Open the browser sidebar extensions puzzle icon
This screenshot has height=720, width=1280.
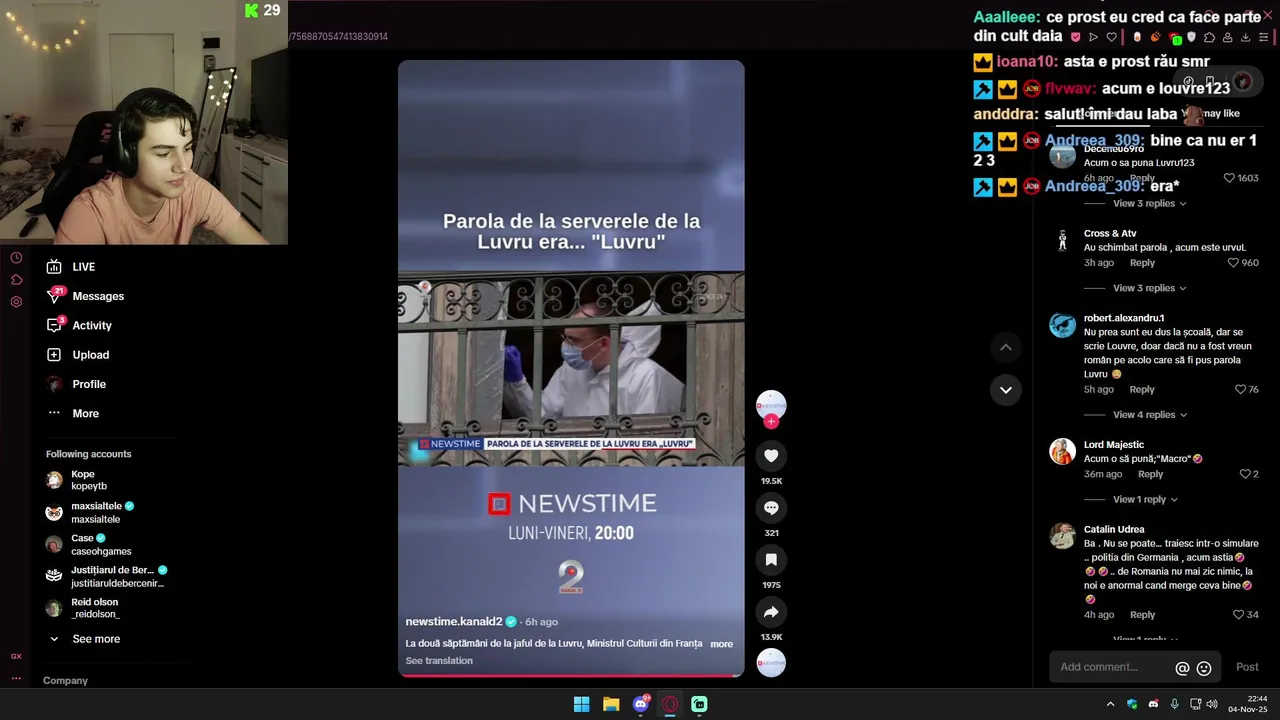click(16, 280)
